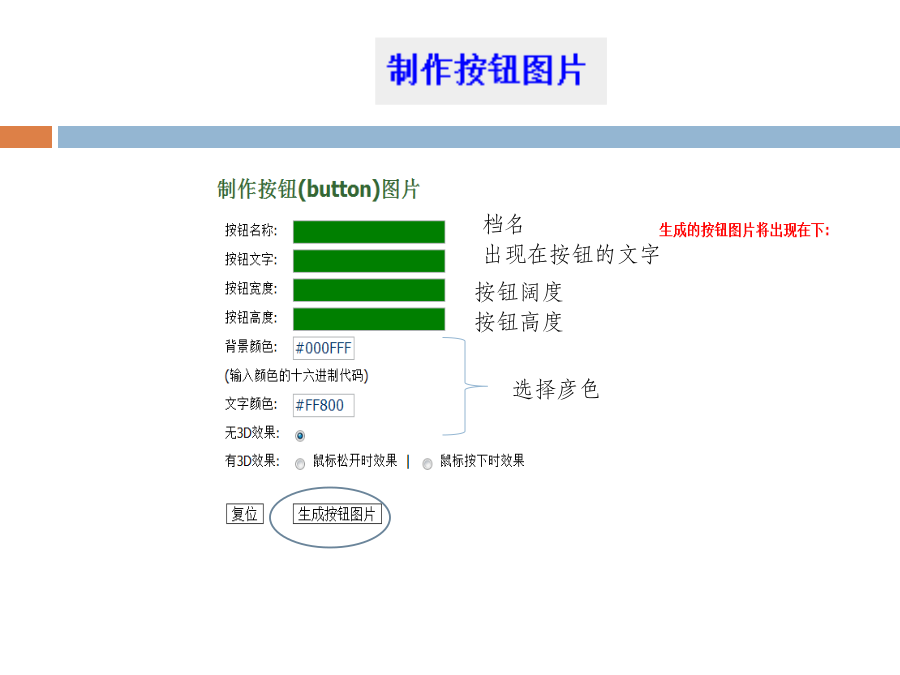Click the 制作按钮图片 title text

[486, 71]
